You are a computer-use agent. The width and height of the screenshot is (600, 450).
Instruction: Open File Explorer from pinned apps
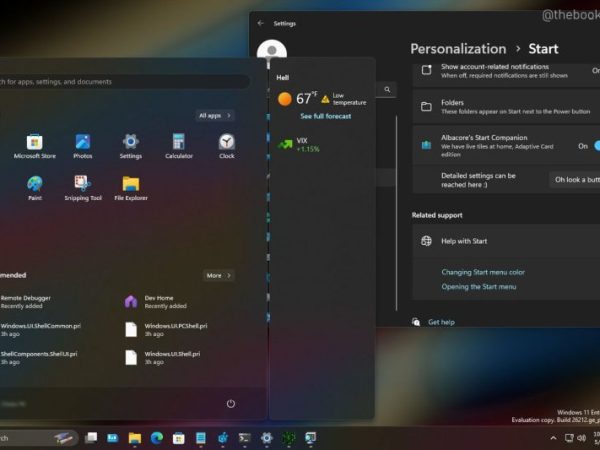click(130, 188)
